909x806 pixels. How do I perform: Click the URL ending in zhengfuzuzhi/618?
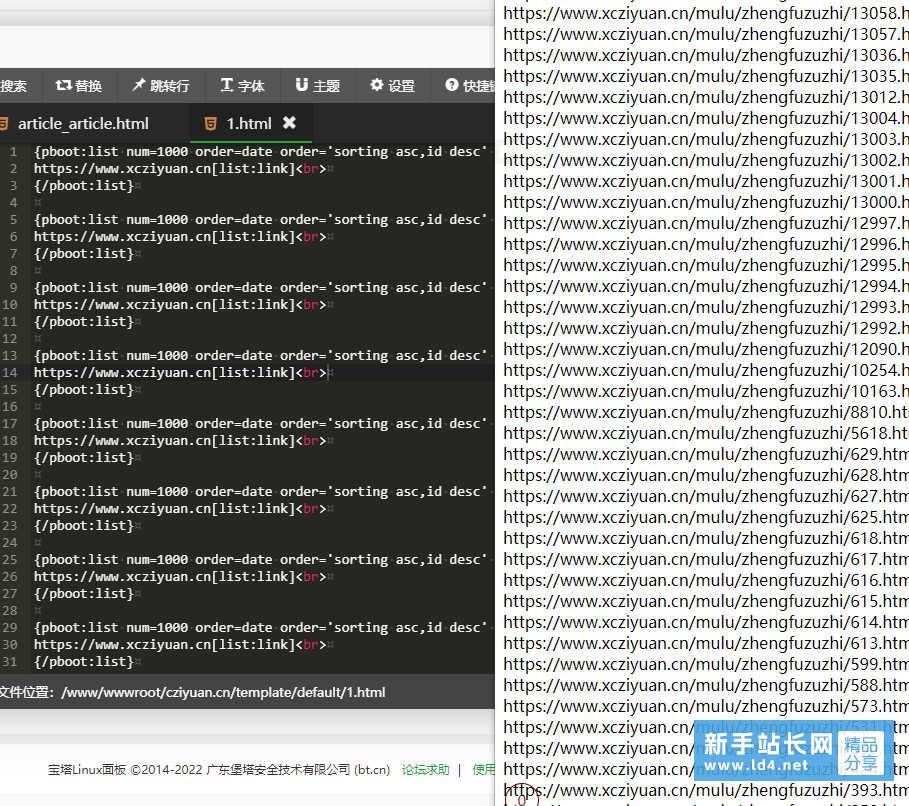pyautogui.click(x=706, y=538)
